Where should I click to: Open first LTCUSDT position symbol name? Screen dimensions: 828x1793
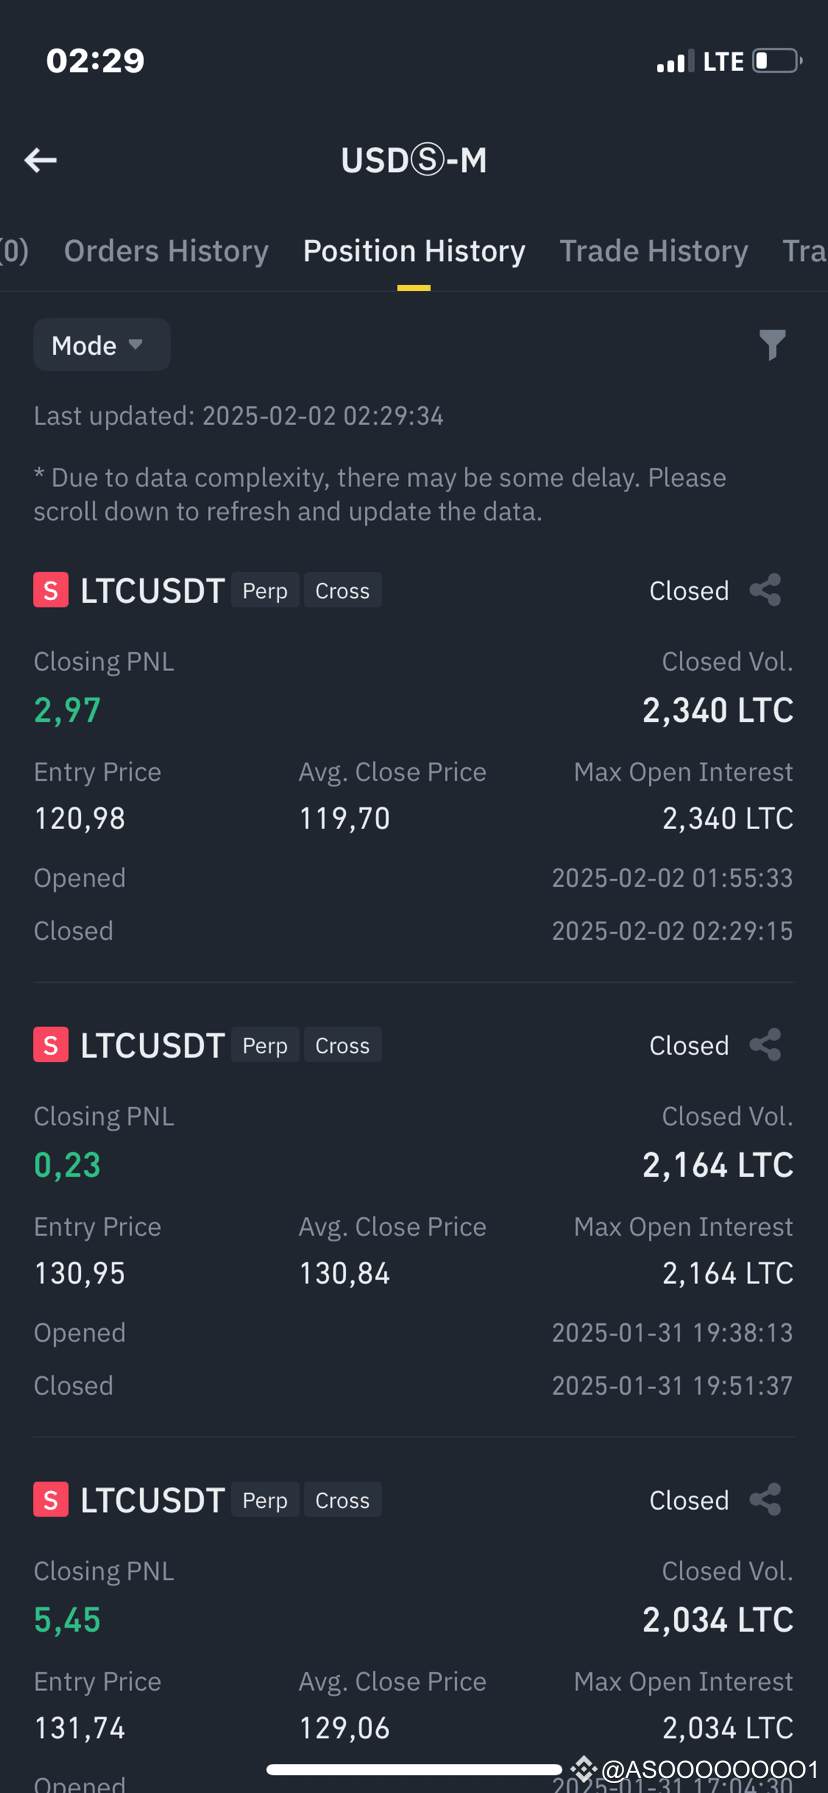pyautogui.click(x=152, y=591)
